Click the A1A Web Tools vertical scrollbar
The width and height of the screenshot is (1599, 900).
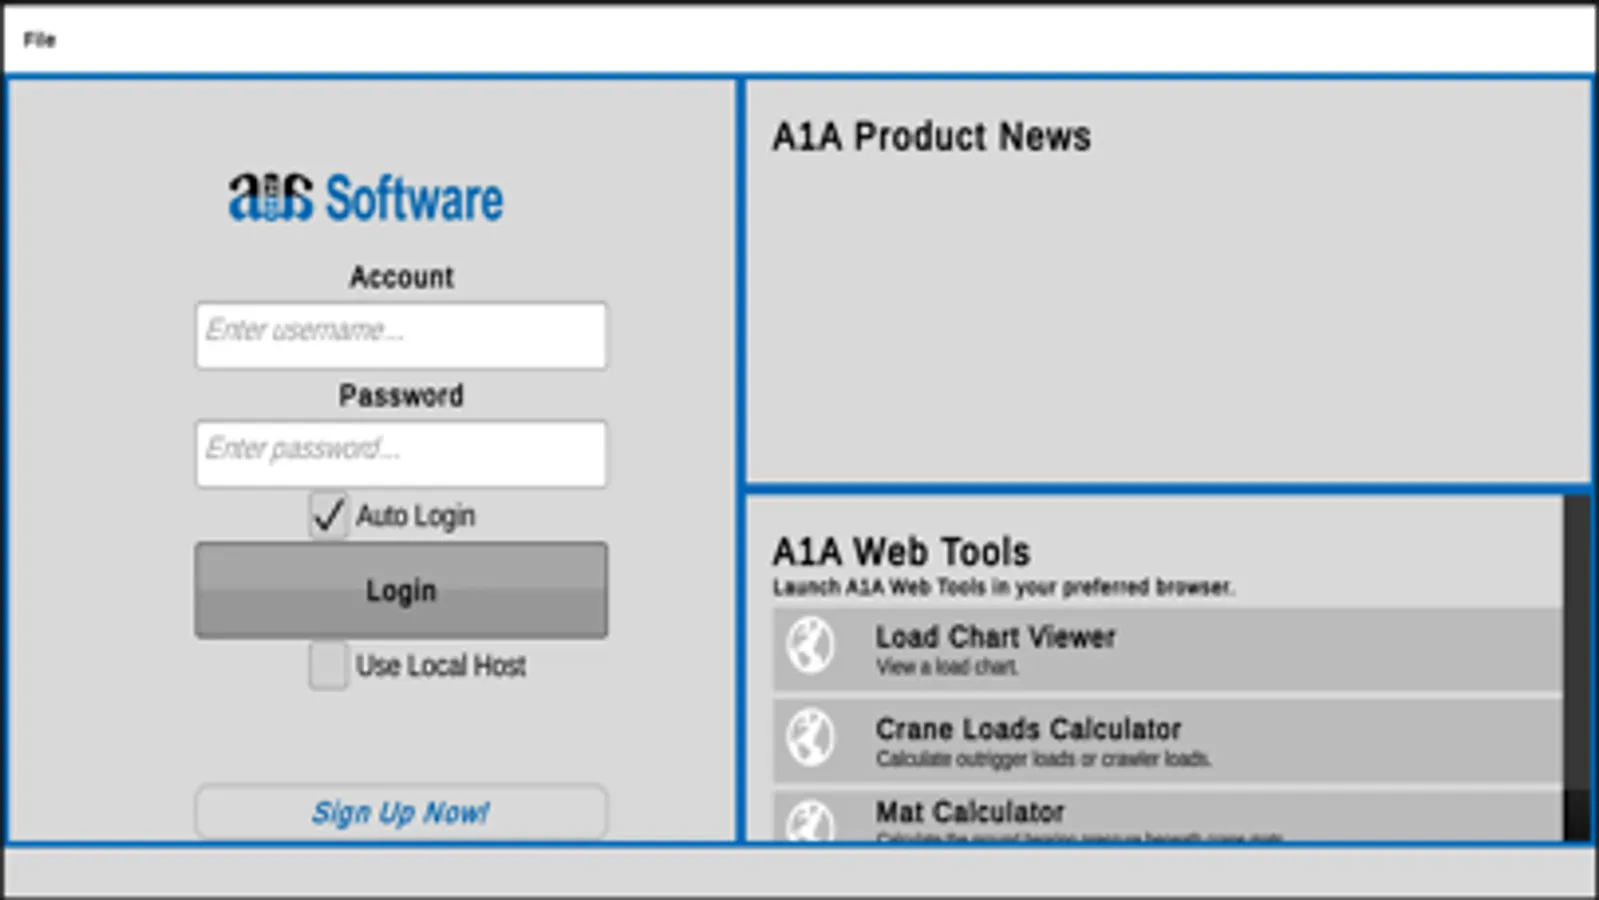(1576, 668)
